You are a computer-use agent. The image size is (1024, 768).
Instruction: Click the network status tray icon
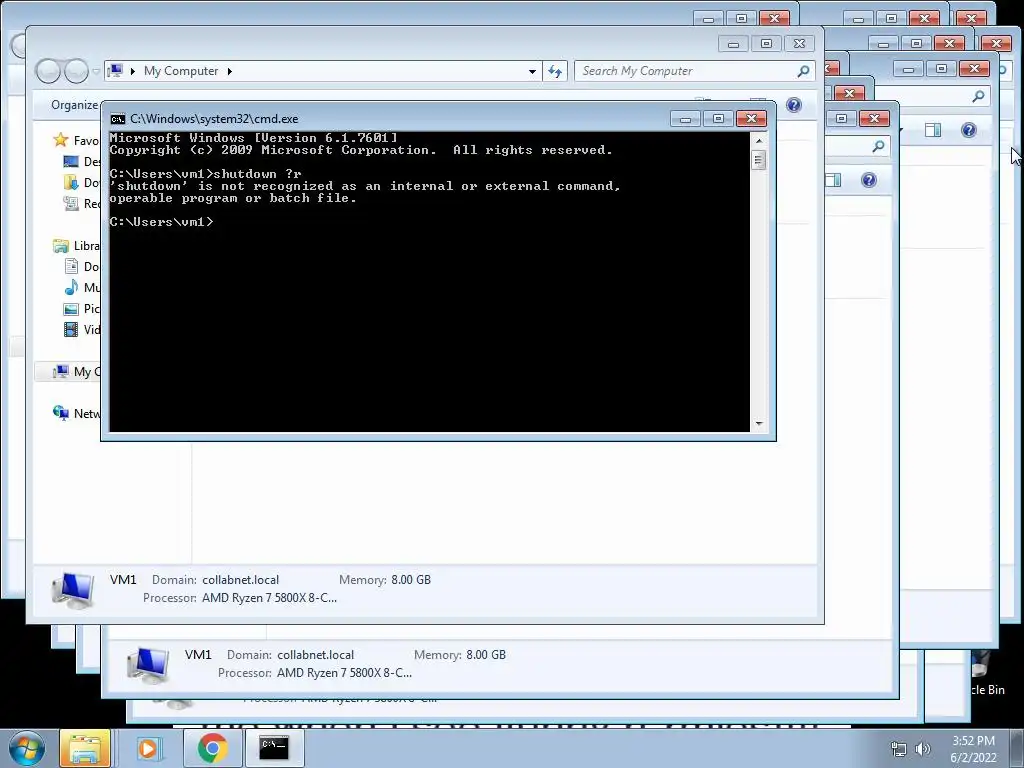coord(899,749)
